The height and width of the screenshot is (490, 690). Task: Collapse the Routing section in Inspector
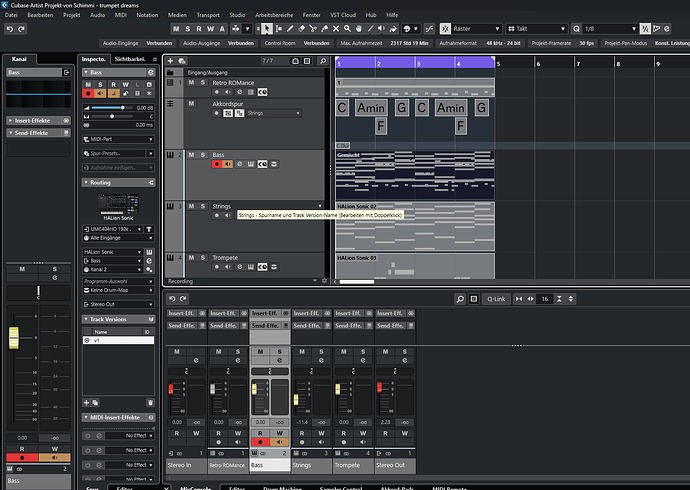(x=100, y=184)
